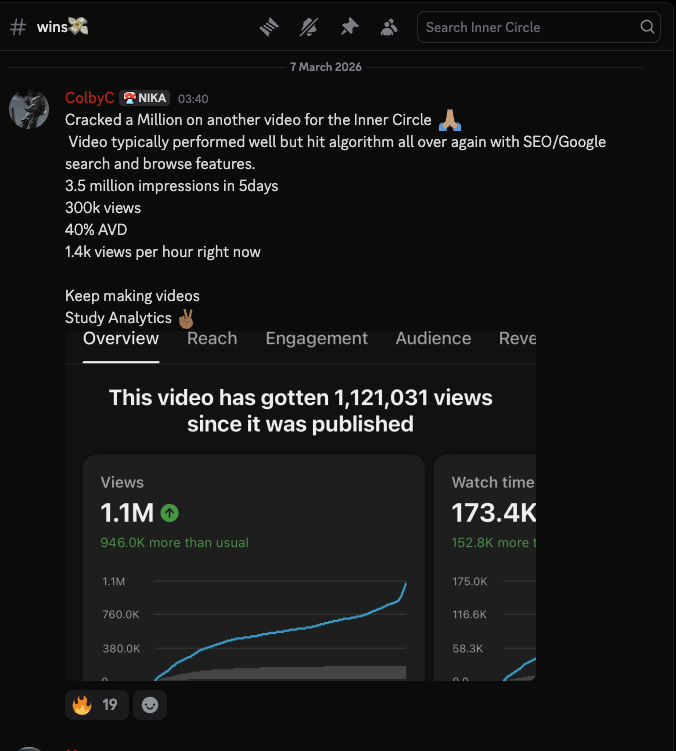Open the Threads icon in channel header
This screenshot has width=676, height=751.
[x=268, y=27]
